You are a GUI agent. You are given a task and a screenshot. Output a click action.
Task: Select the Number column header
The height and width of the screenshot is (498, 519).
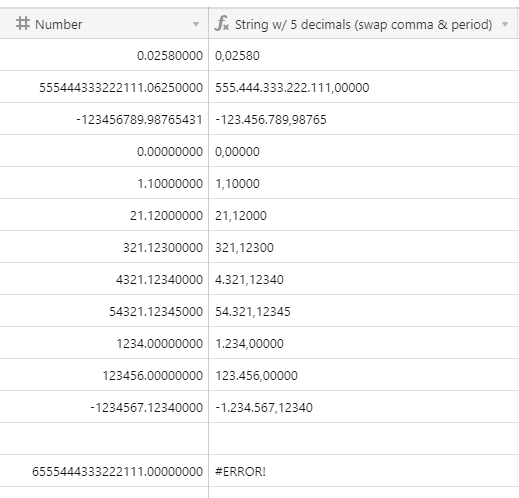[x=104, y=23]
